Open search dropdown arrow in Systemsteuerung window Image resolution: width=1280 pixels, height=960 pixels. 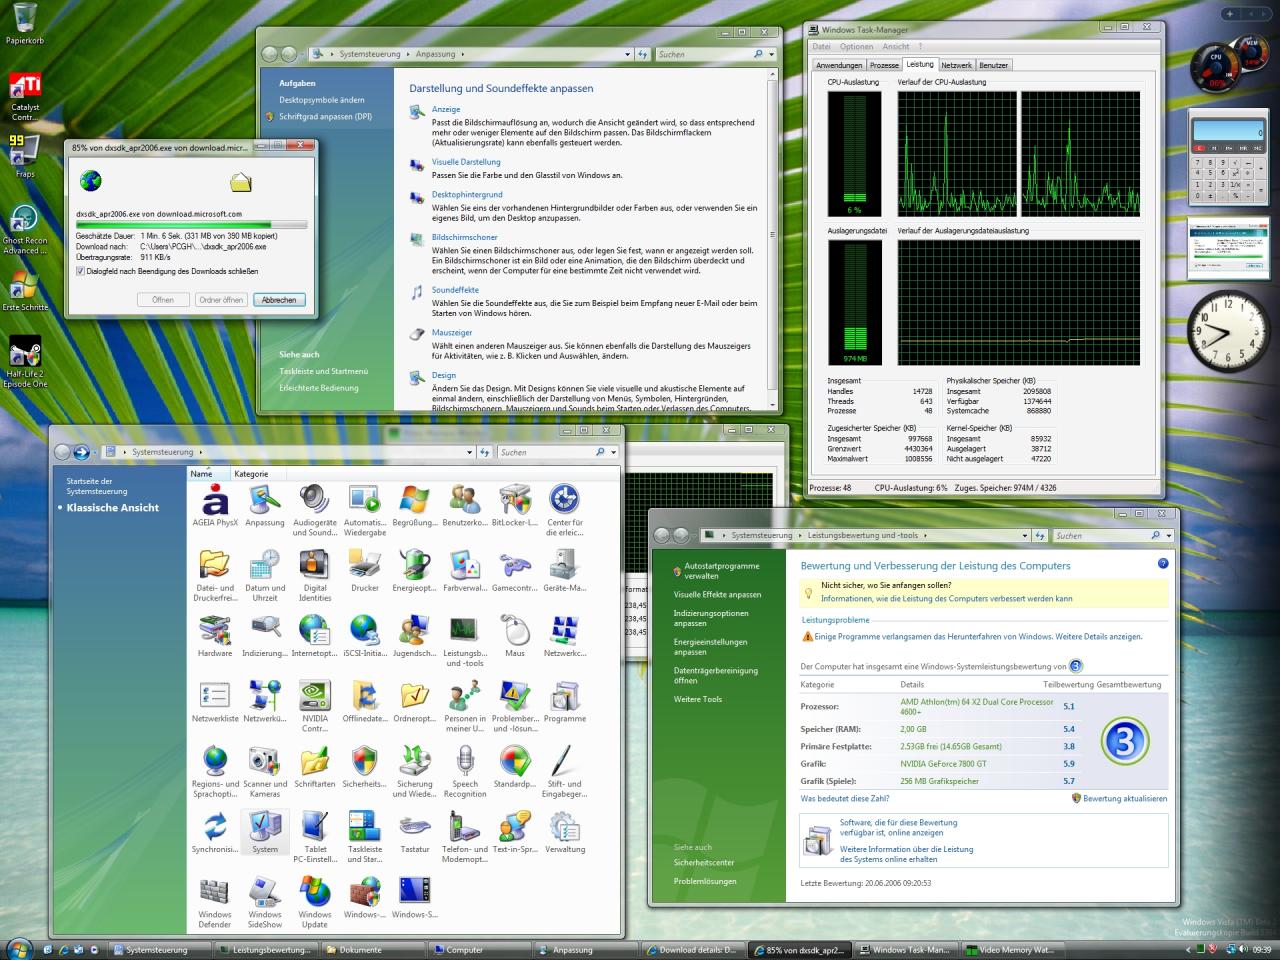point(613,452)
